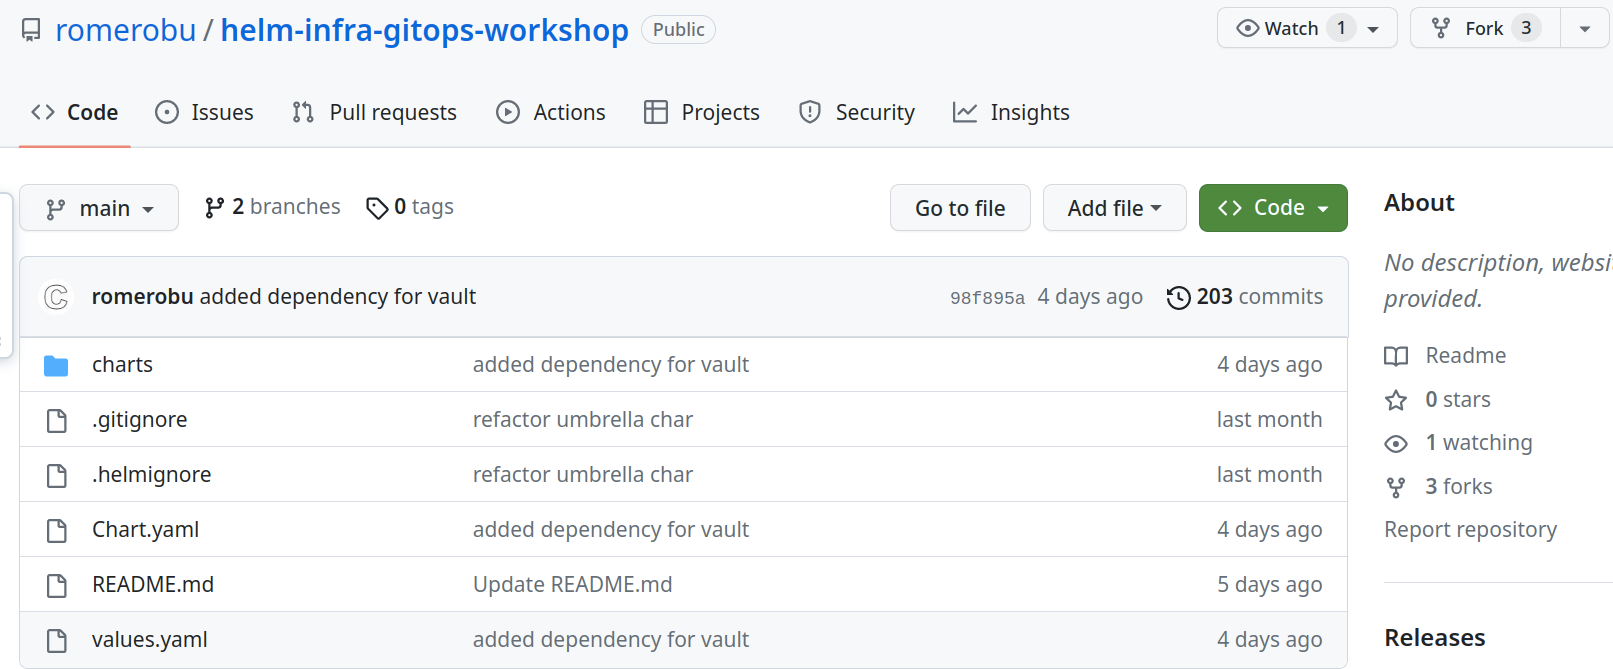Expand the Fork options dropdown arrow
This screenshot has height=669, width=1613.
point(1585,29)
